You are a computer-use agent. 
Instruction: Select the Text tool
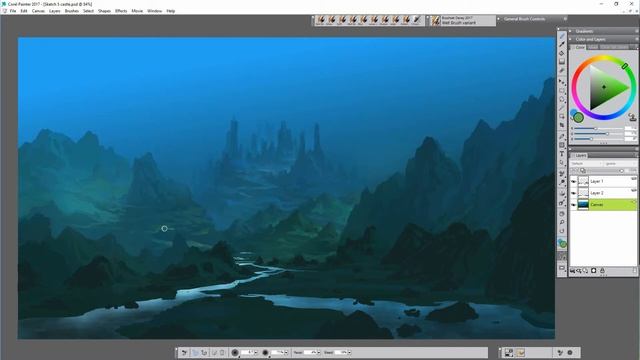pyautogui.click(x=562, y=154)
